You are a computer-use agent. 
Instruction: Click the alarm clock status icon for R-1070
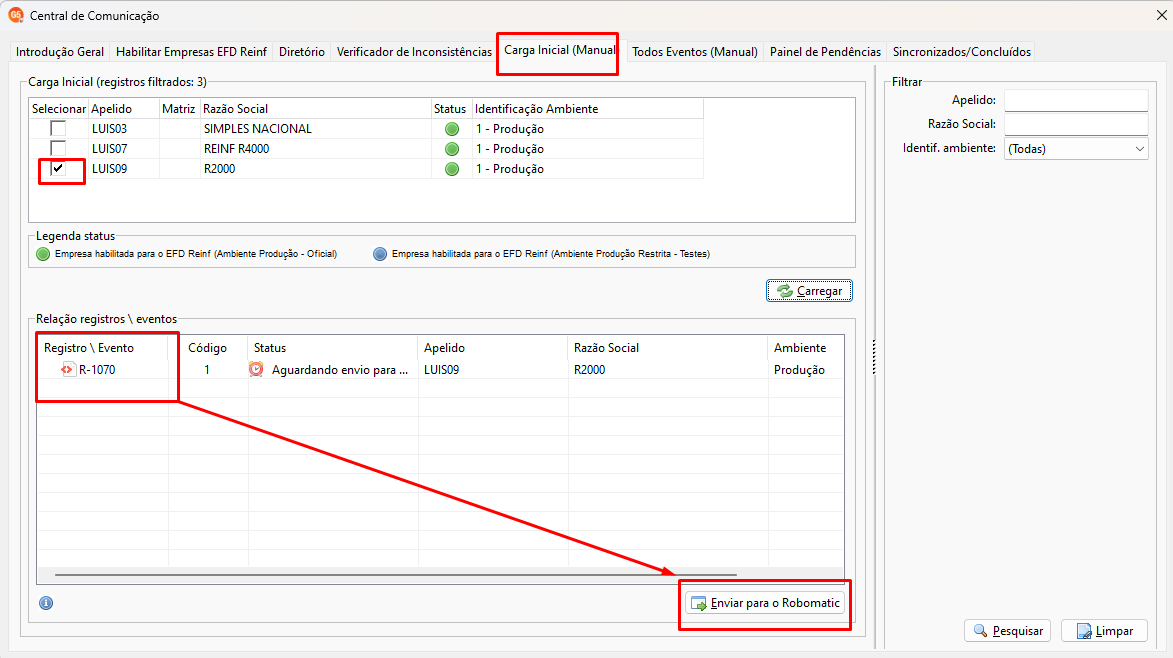256,369
